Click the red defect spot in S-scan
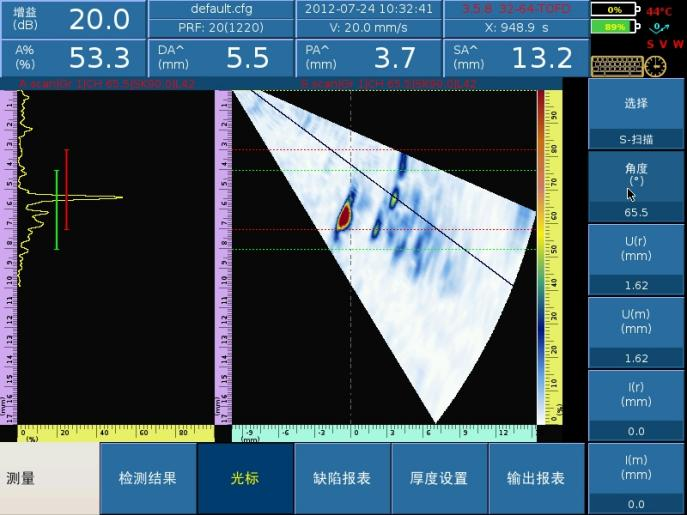This screenshot has height=515, width=687. pyautogui.click(x=344, y=215)
